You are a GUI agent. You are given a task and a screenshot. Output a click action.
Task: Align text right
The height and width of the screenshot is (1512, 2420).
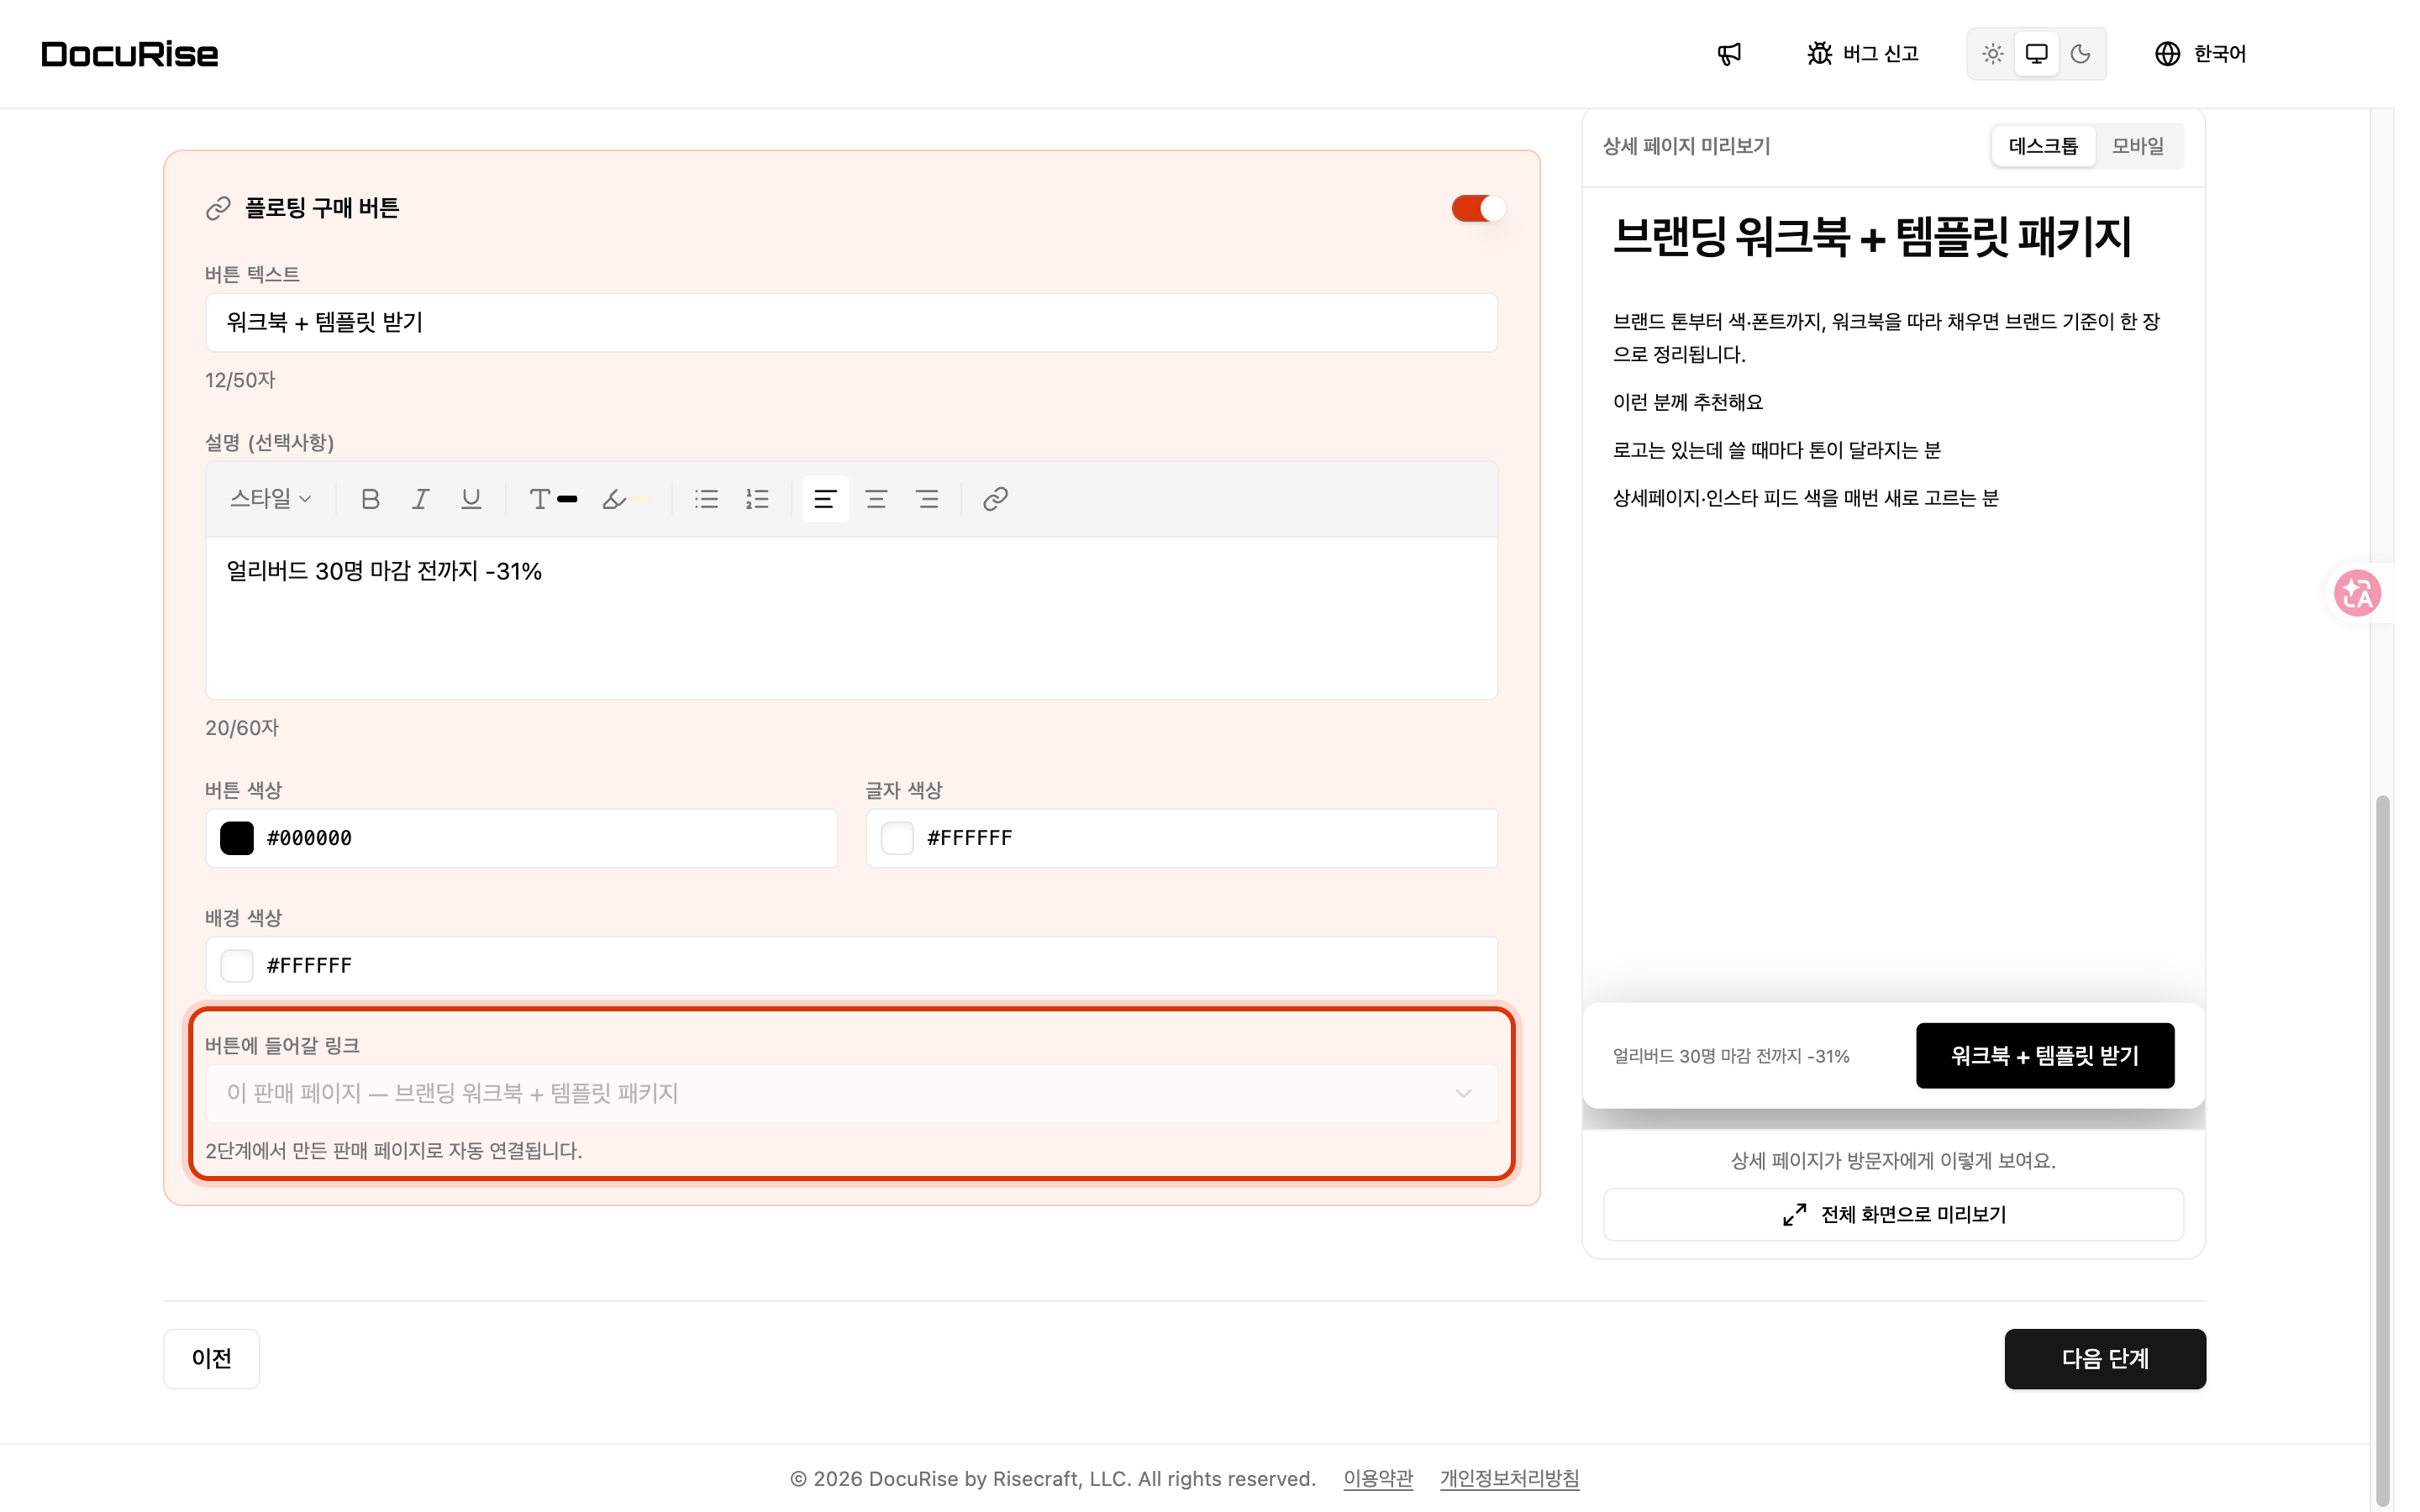click(x=927, y=499)
